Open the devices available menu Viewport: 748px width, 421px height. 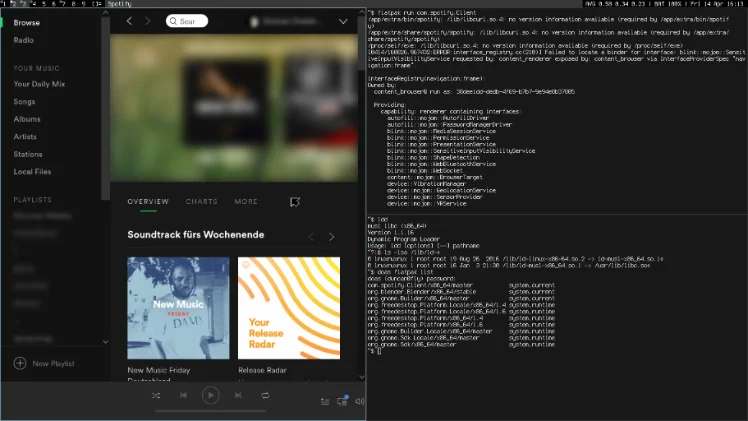[343, 401]
